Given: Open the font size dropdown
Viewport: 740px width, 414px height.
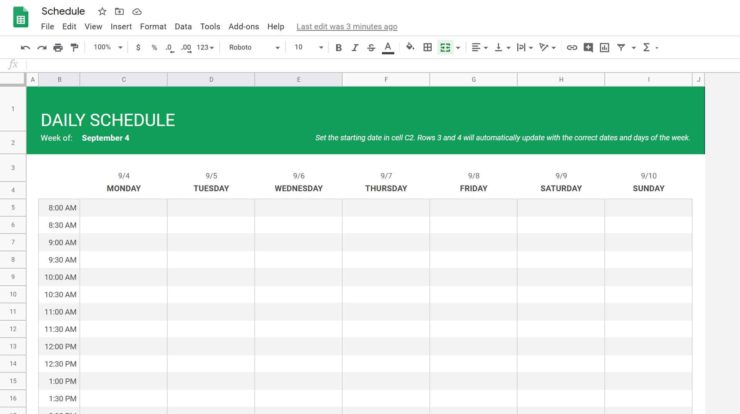Looking at the screenshot, I should pos(309,48).
